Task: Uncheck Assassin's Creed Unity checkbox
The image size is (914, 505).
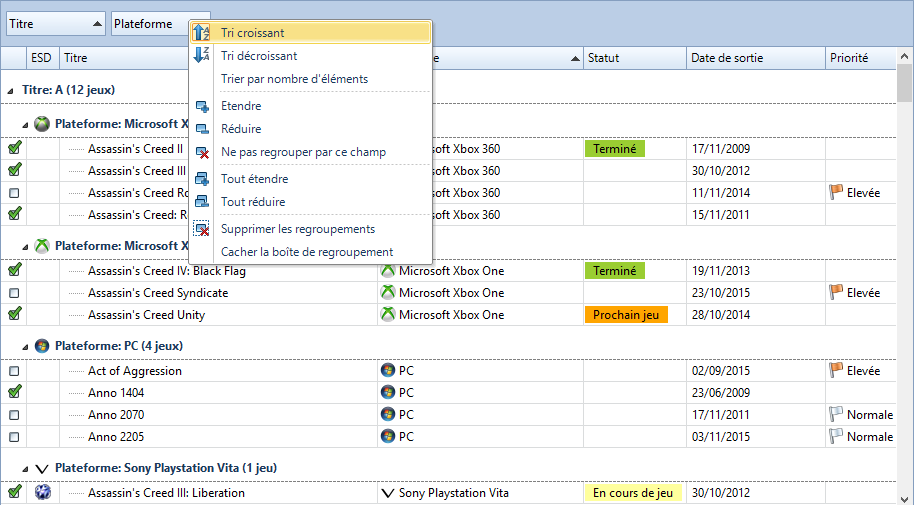Action: (x=15, y=314)
